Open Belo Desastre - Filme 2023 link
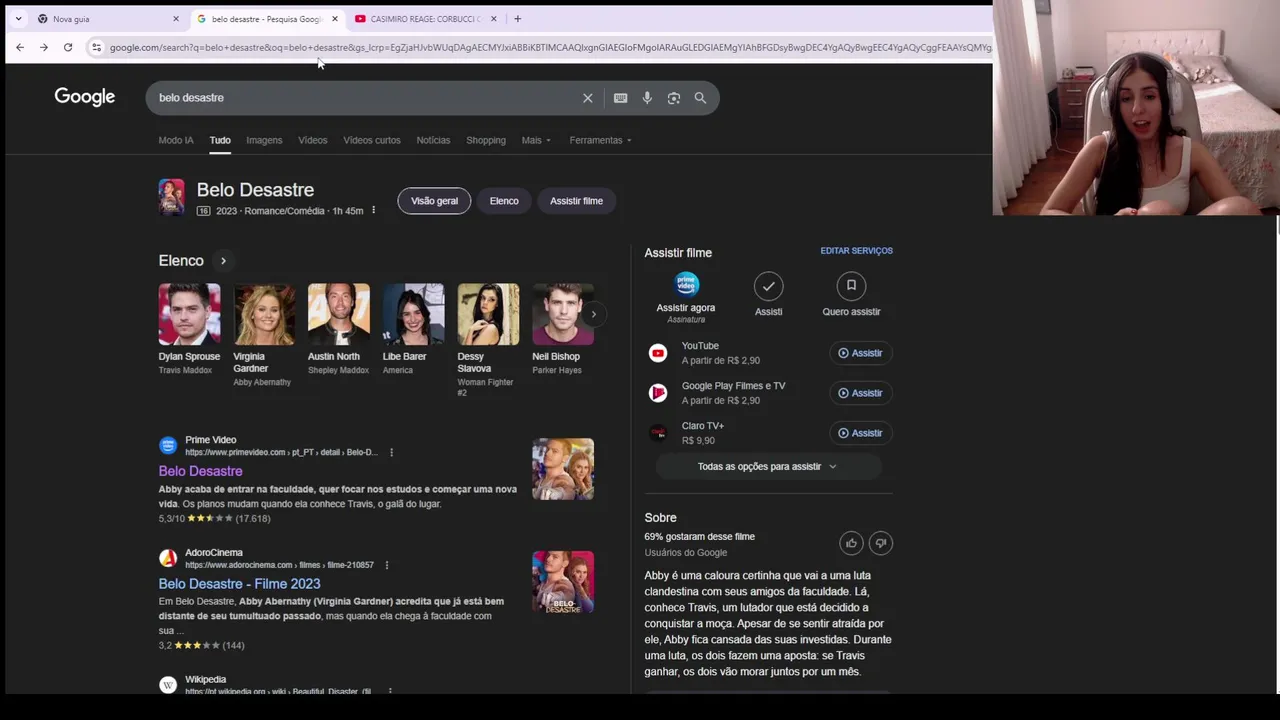 [239, 584]
